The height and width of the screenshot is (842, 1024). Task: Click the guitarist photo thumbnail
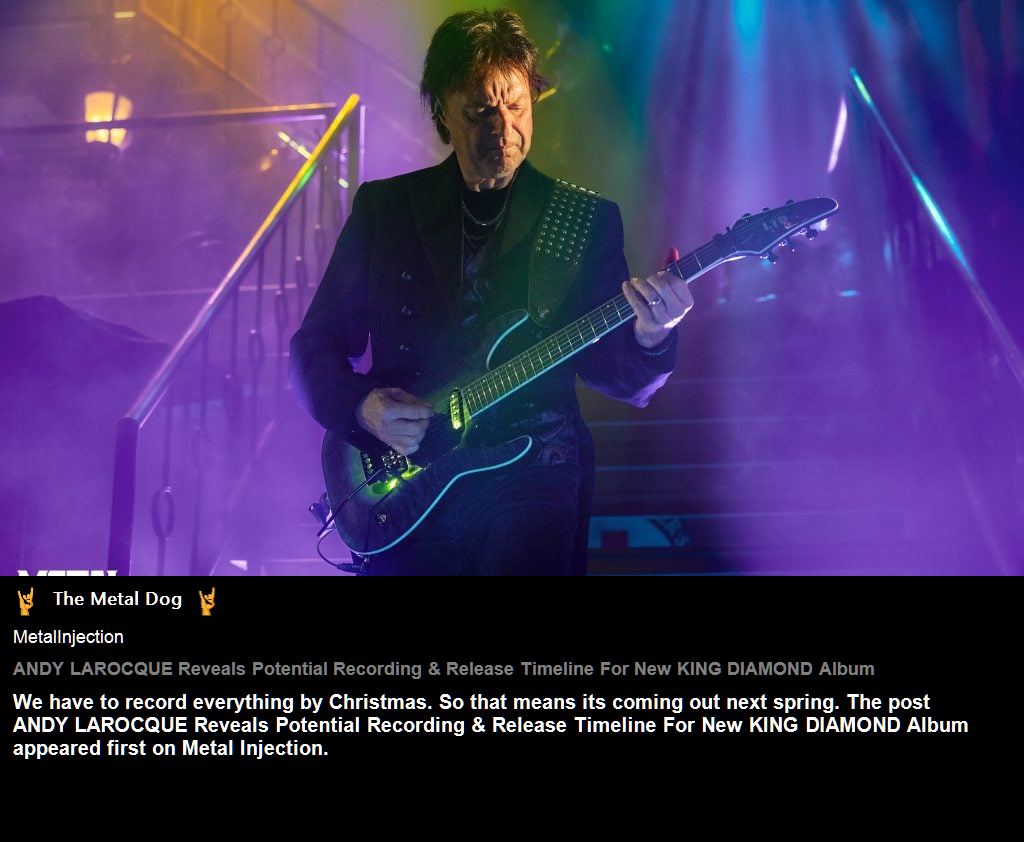coord(512,287)
